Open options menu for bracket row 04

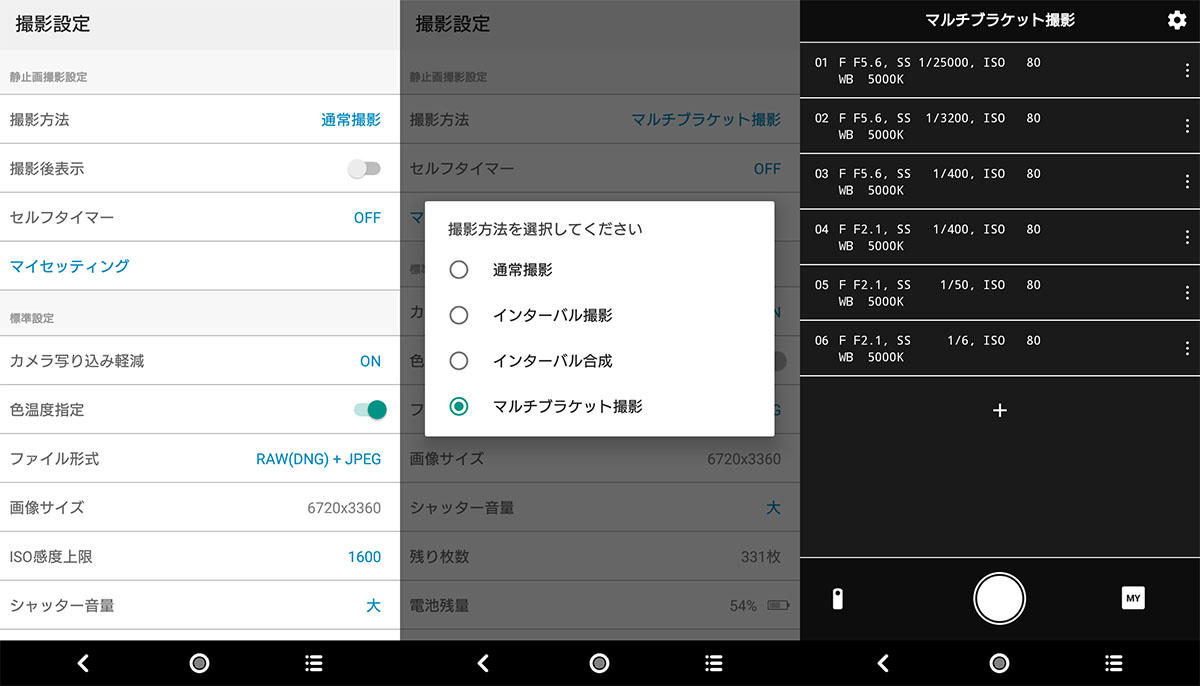[x=1187, y=237]
